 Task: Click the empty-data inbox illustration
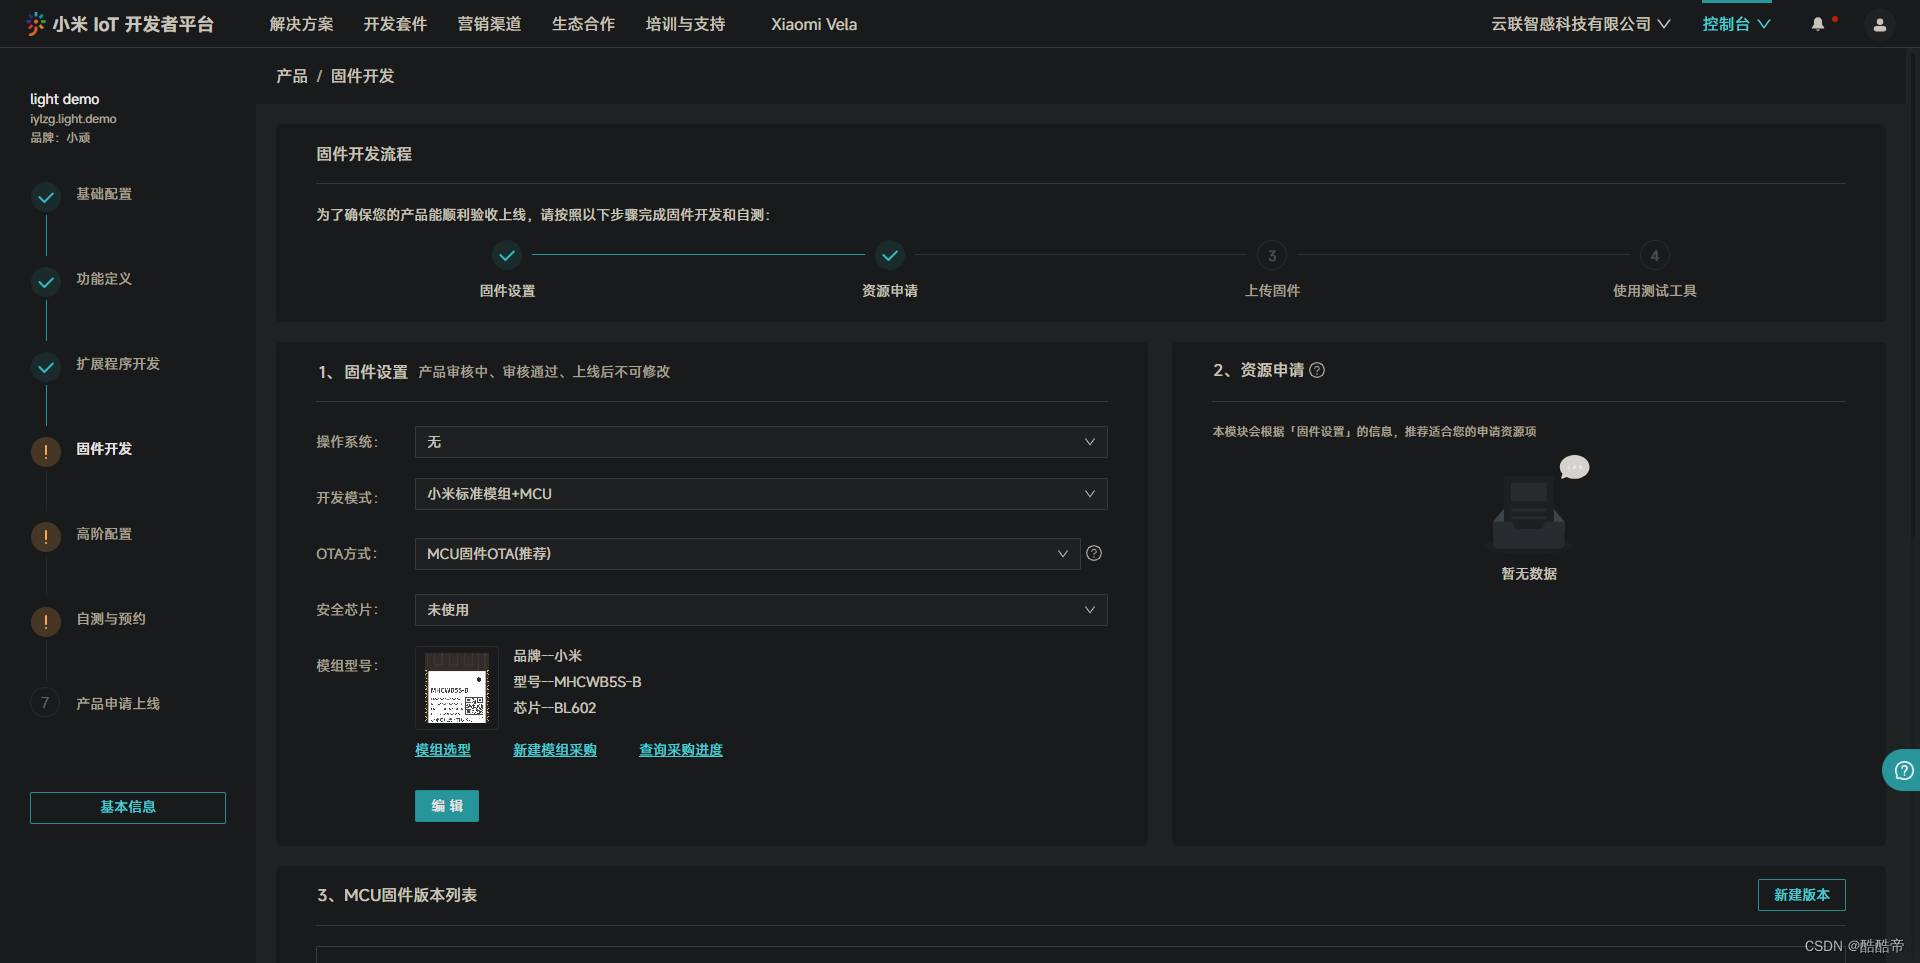[1530, 507]
